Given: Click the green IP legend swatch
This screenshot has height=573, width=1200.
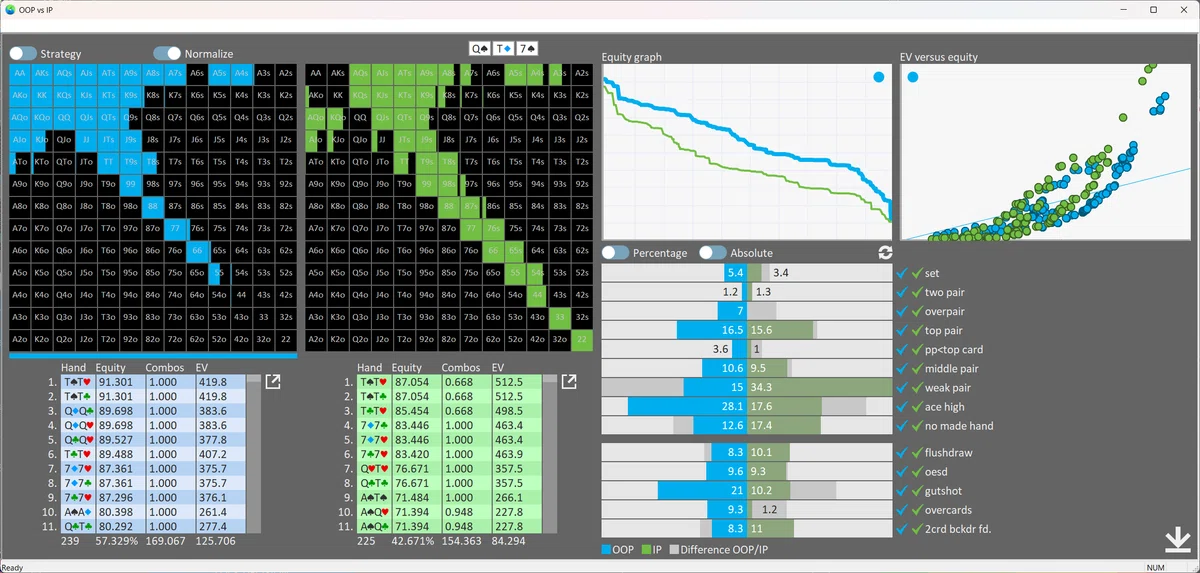Looking at the screenshot, I should pos(646,550).
